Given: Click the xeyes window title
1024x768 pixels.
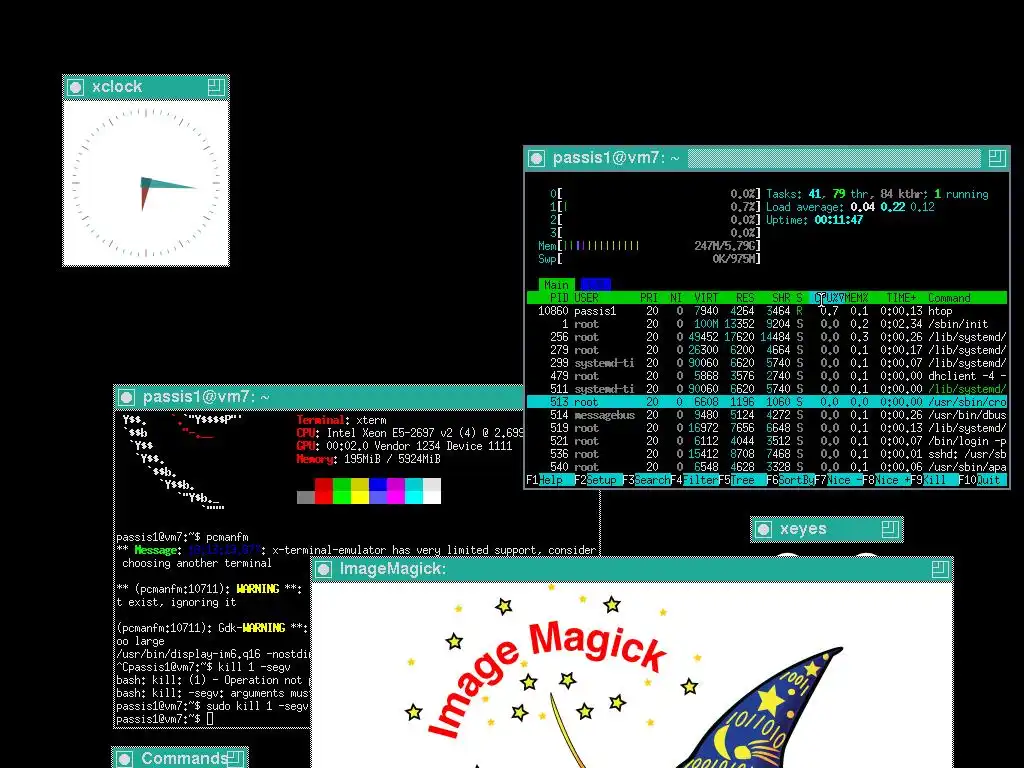Looking at the screenshot, I should tap(803, 529).
